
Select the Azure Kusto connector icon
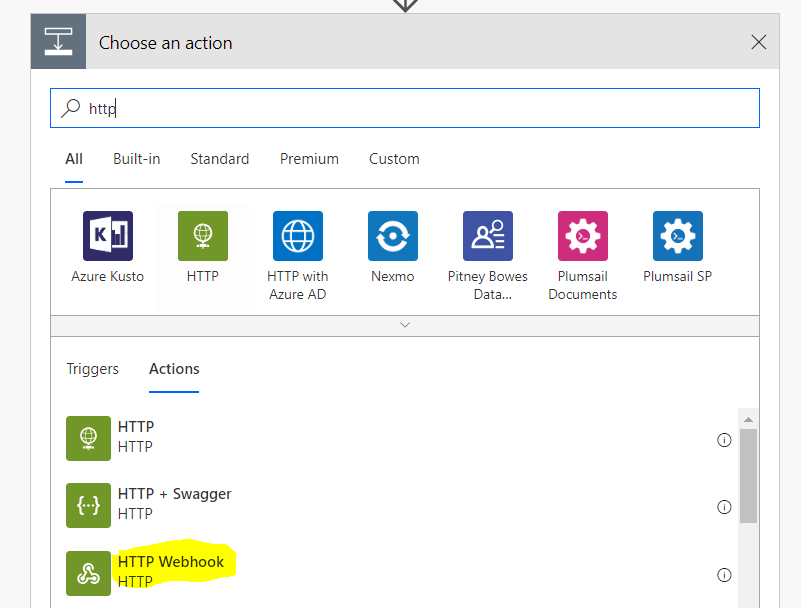point(108,236)
